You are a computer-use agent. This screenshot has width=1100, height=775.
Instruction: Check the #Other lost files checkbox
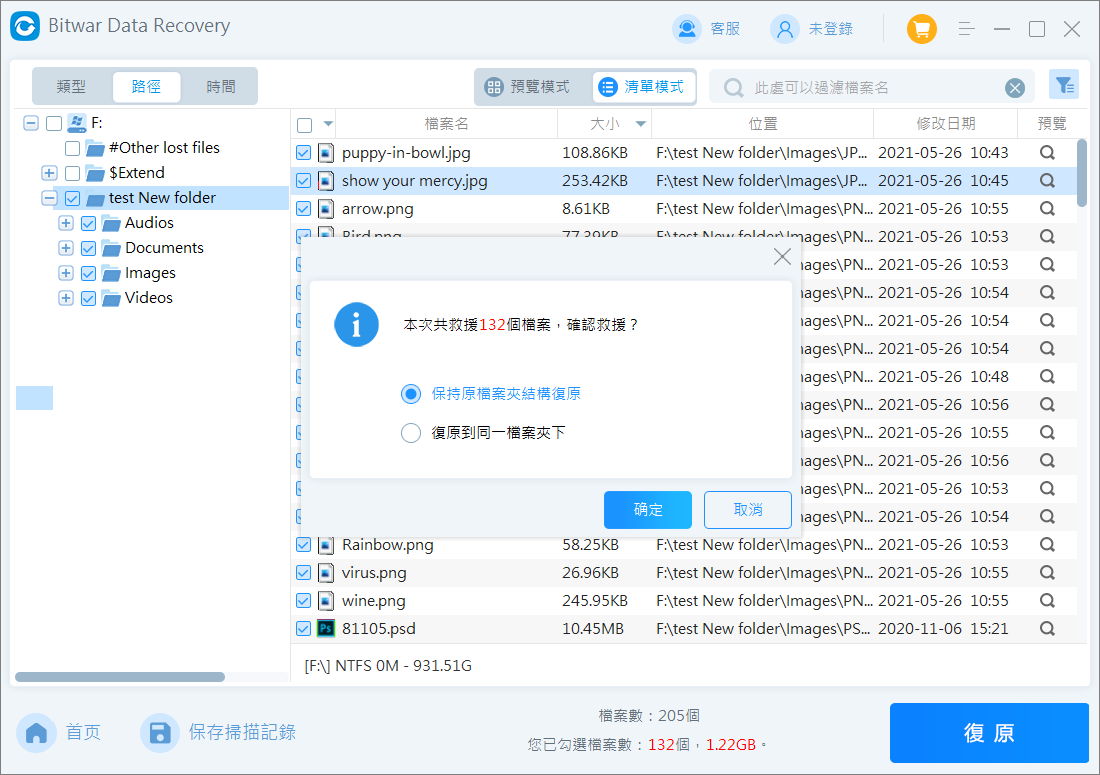click(72, 148)
